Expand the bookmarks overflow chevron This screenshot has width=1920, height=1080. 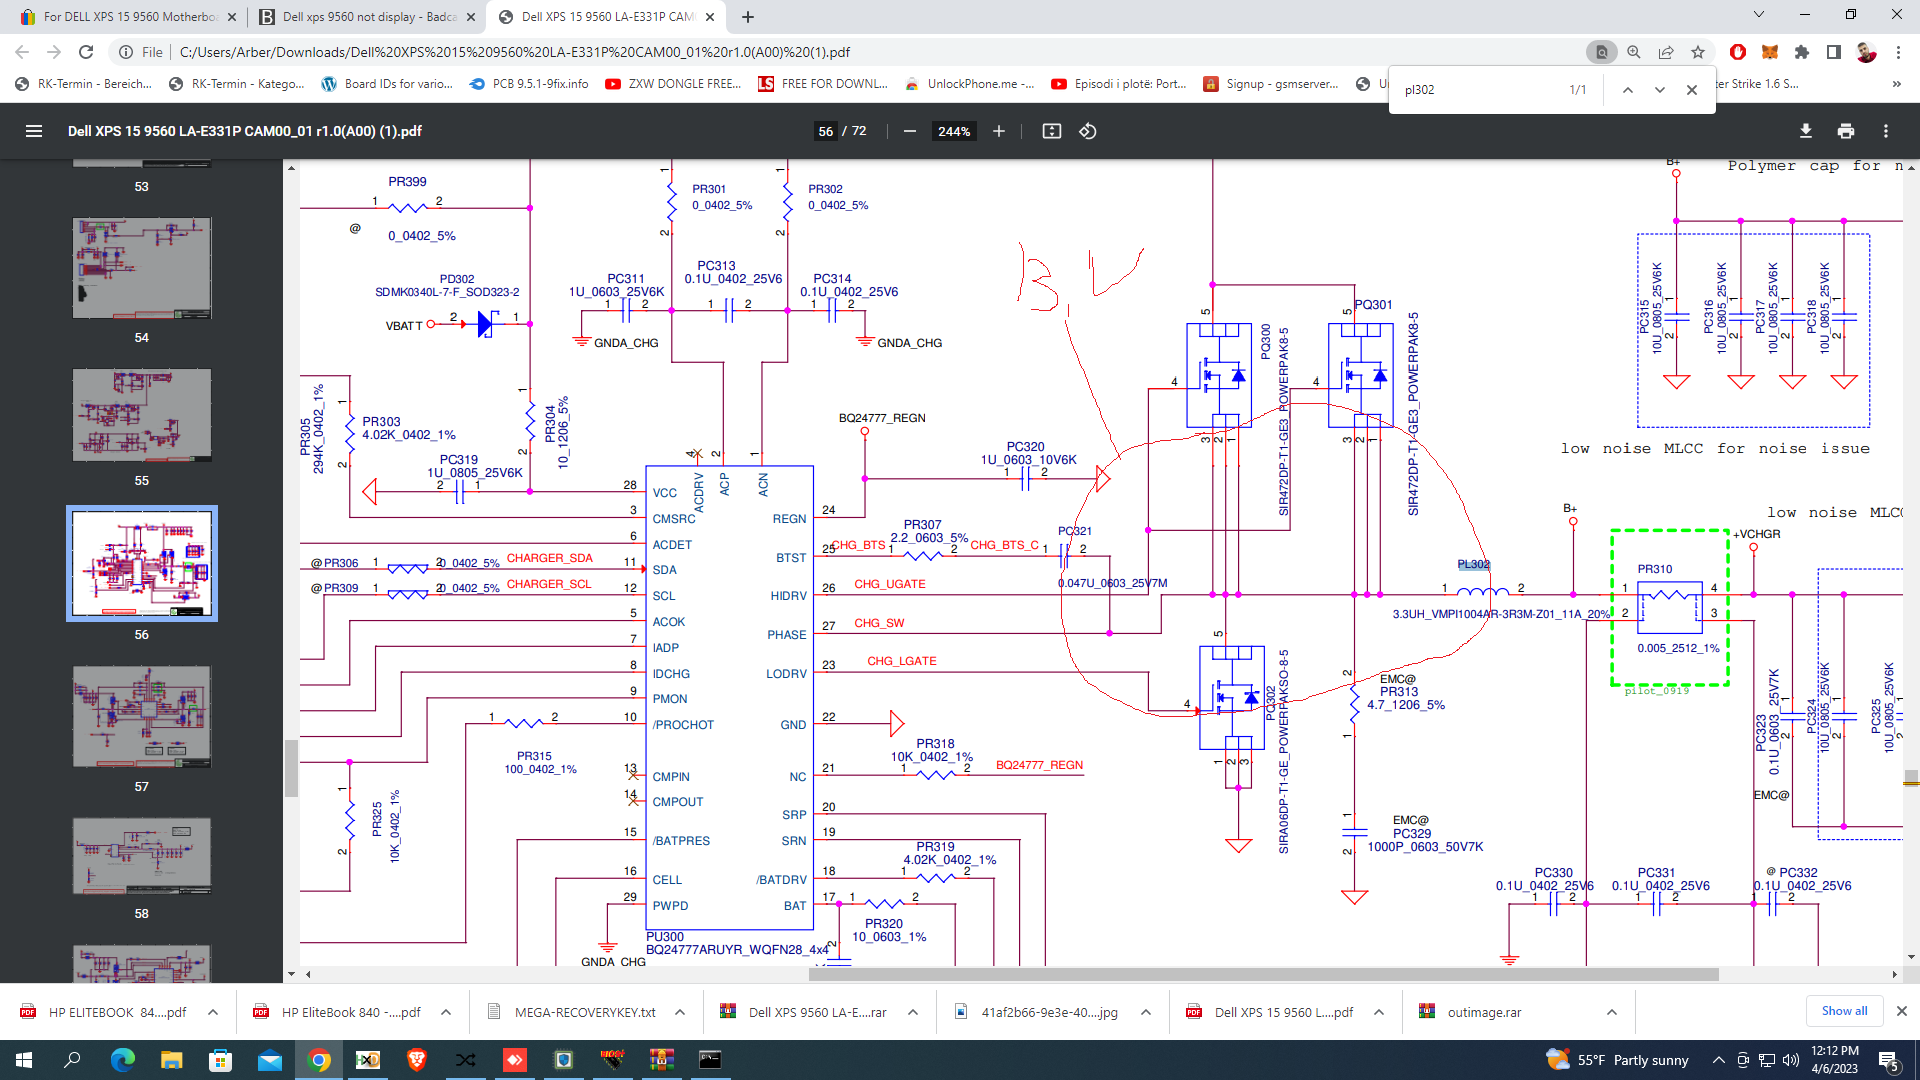1896,84
